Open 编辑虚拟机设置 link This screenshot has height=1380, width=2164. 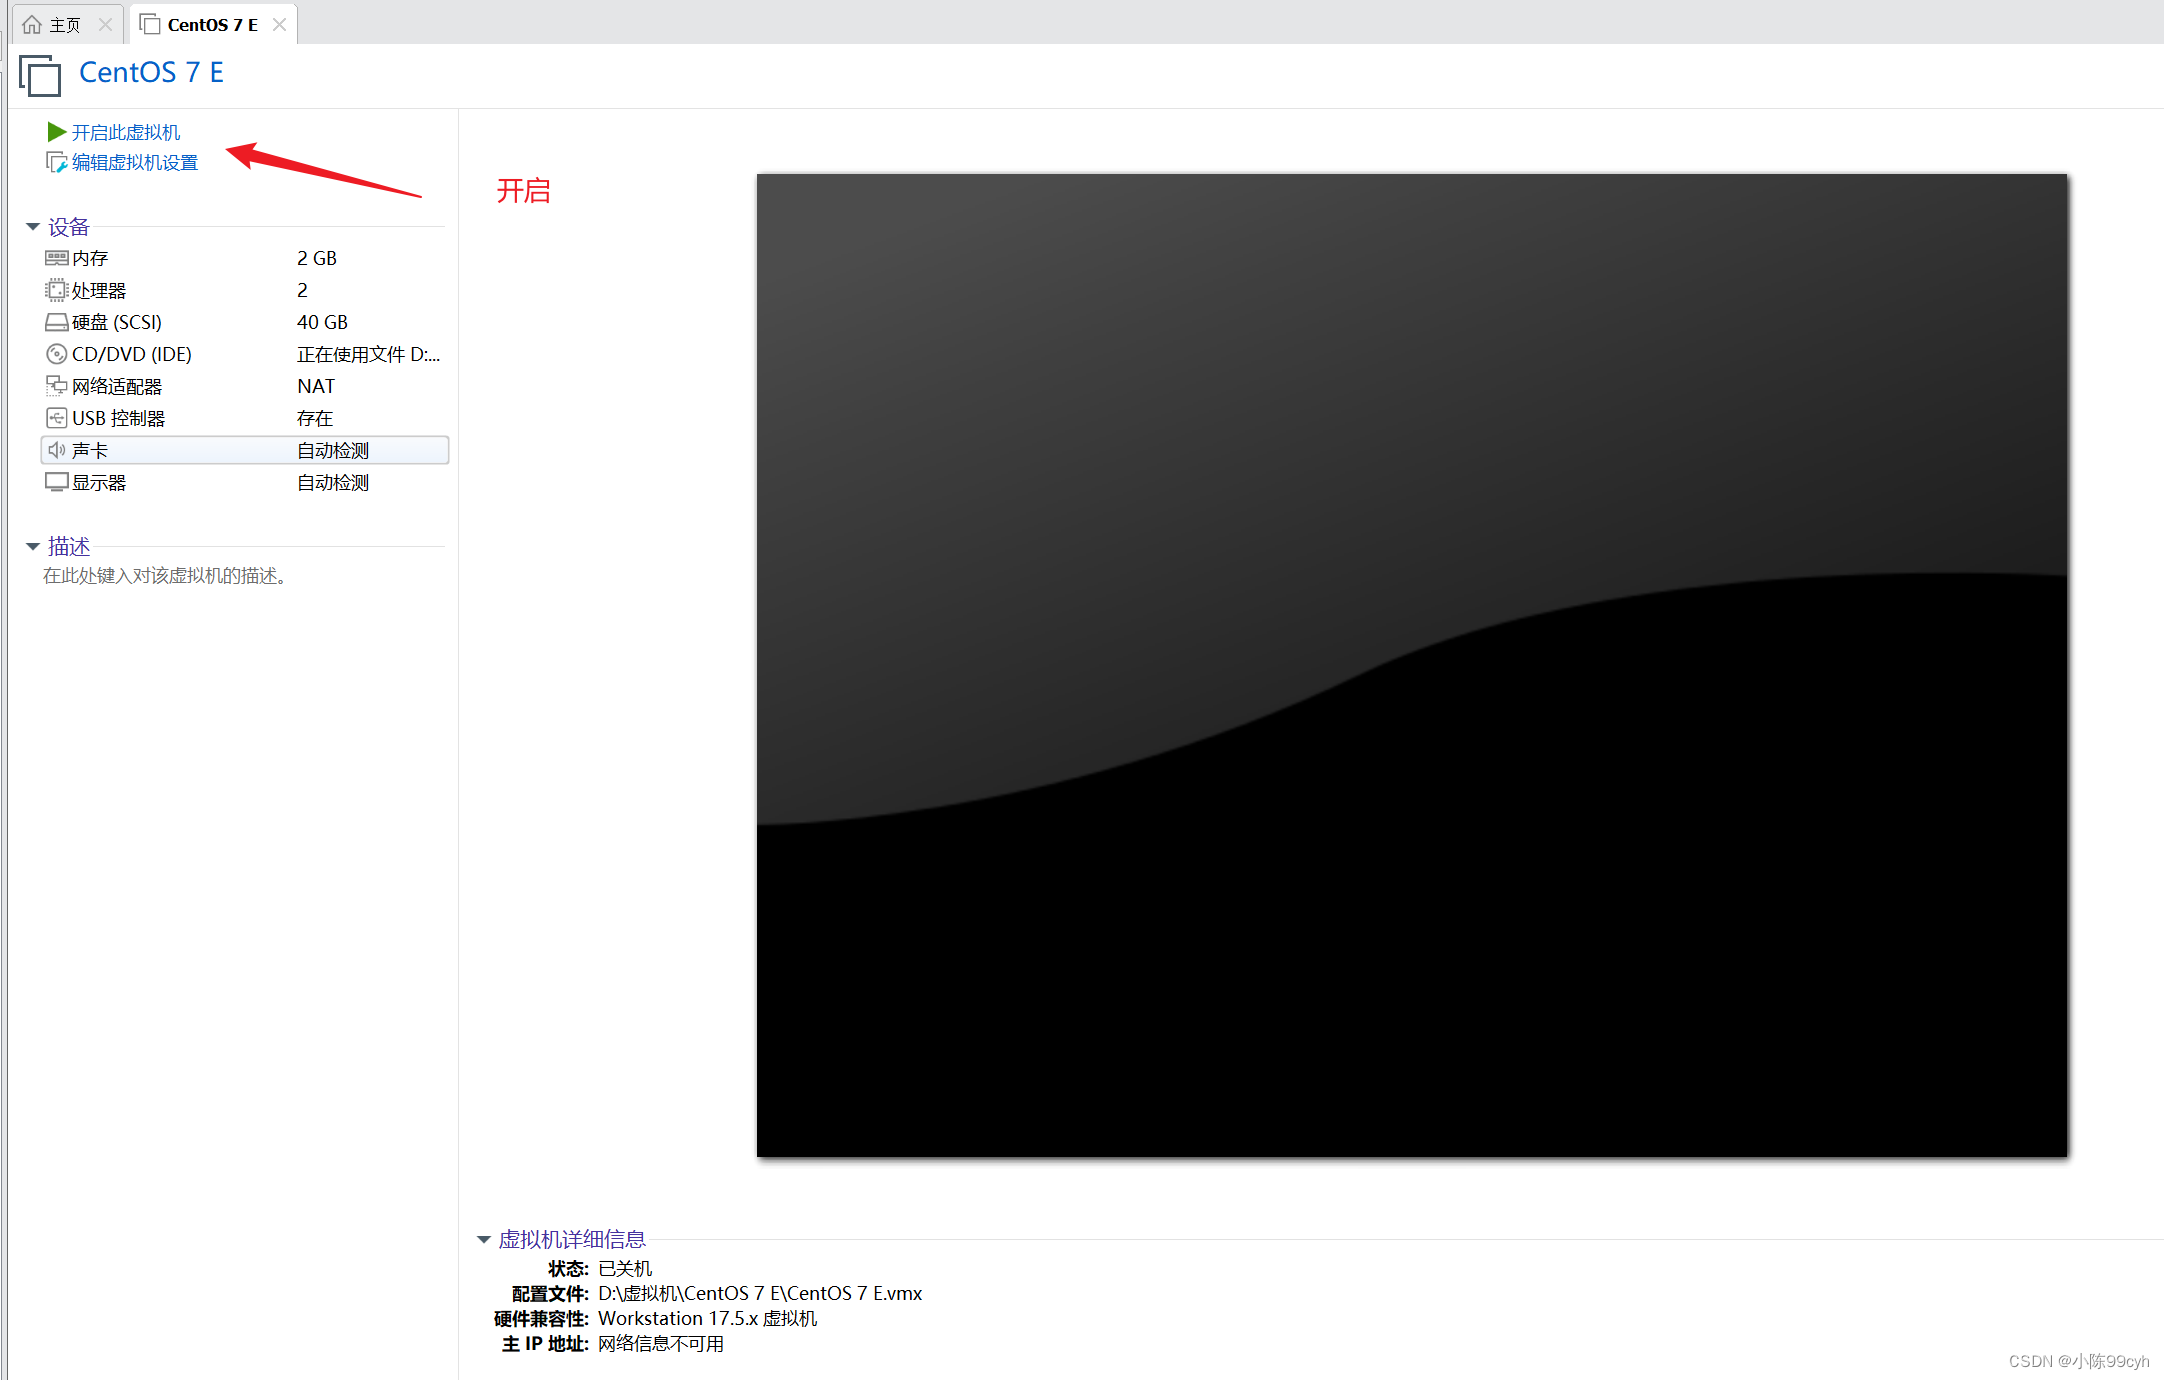pyautogui.click(x=135, y=162)
